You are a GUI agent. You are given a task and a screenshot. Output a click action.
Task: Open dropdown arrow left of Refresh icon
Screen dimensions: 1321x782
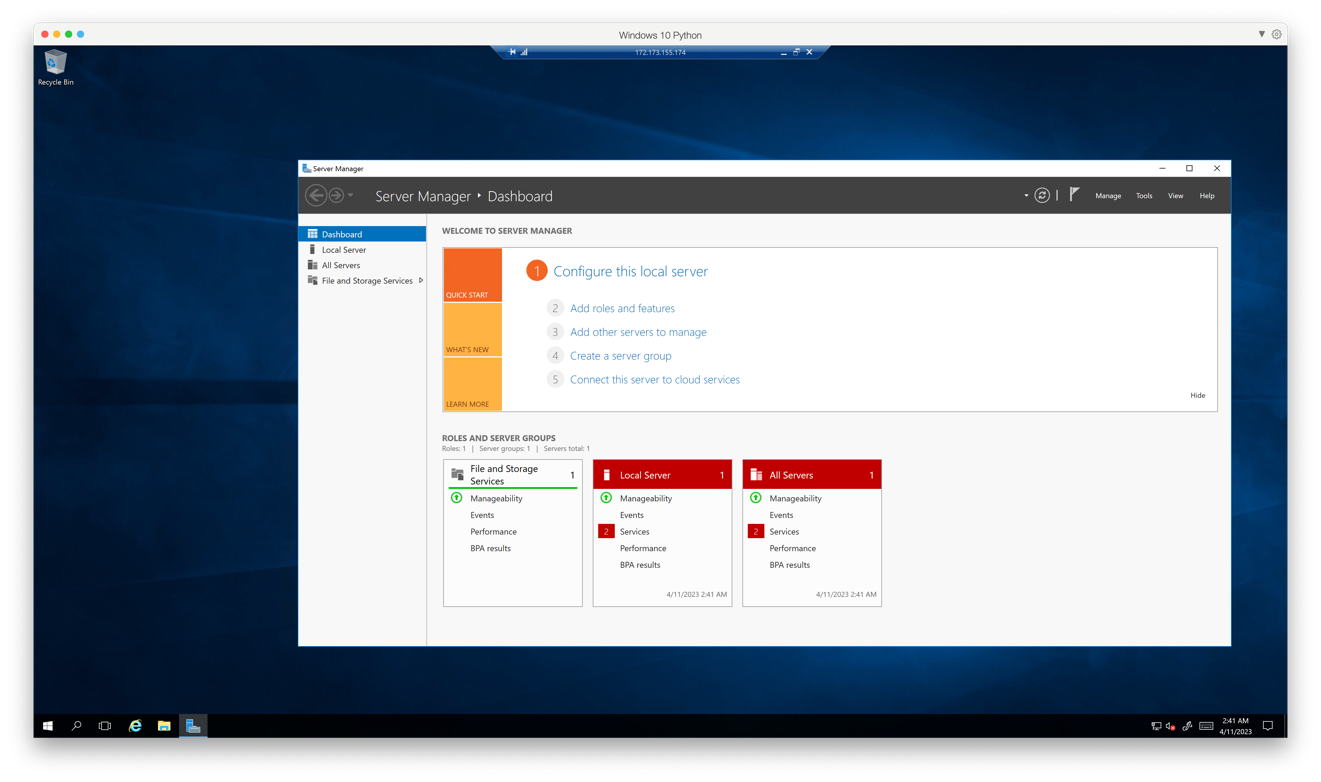click(x=1026, y=196)
